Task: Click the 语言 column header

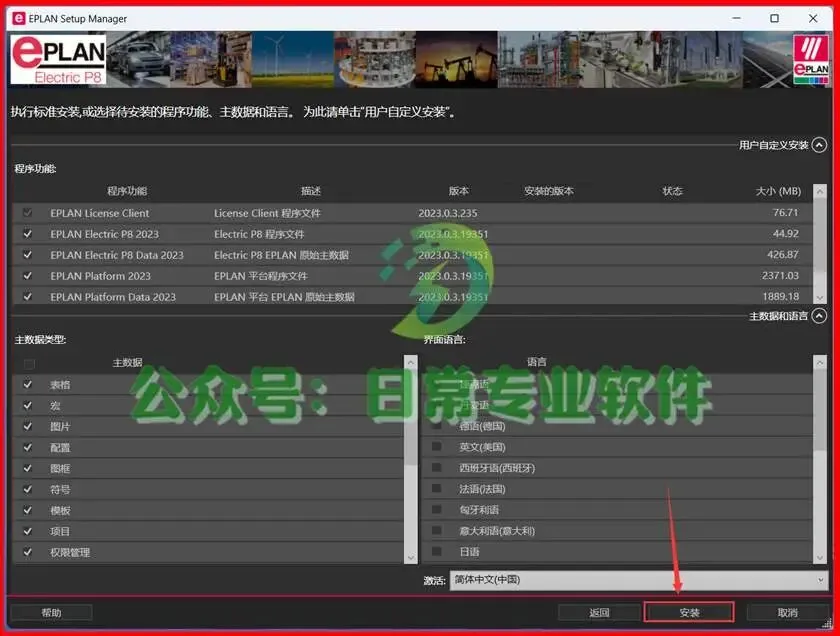Action: (537, 362)
